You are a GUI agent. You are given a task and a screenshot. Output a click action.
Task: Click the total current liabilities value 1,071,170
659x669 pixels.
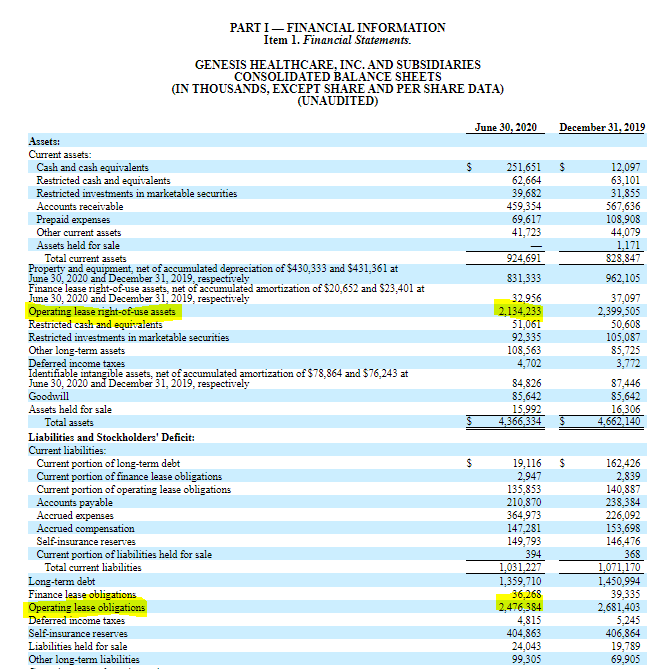click(x=619, y=567)
